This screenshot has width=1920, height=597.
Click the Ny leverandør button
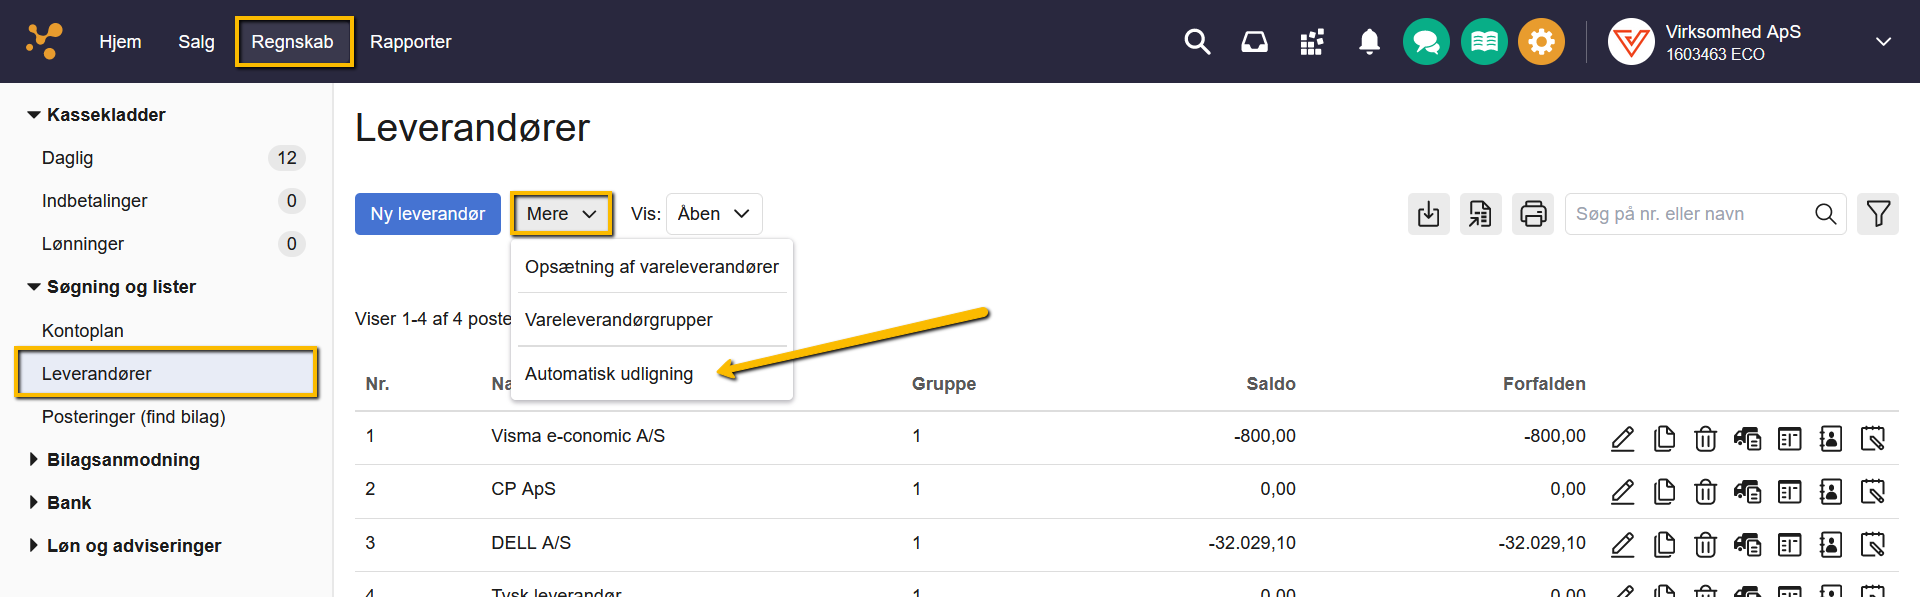[427, 214]
